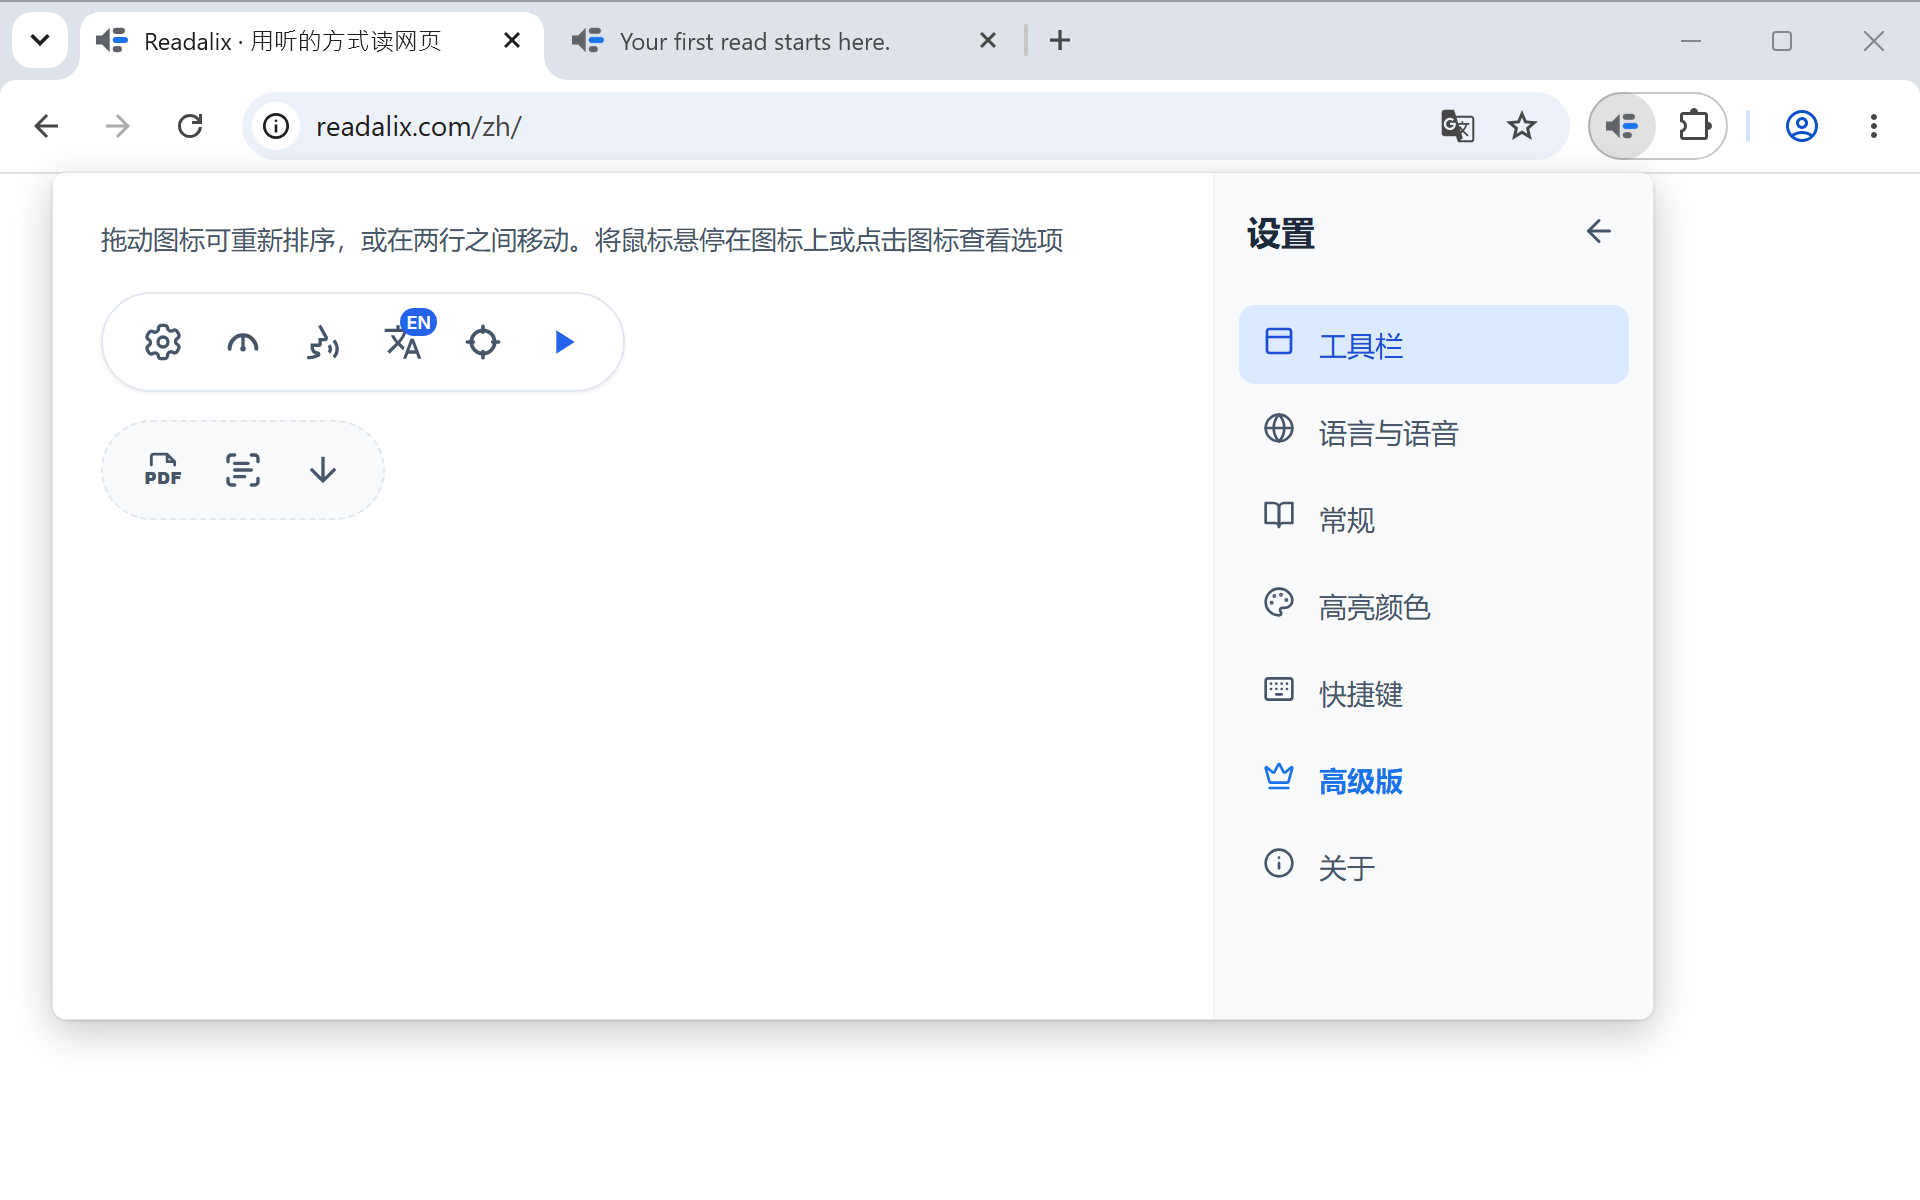Close the 'Your first read starts here.' tab
Viewport: 1920px width, 1200px height.
coord(988,40)
